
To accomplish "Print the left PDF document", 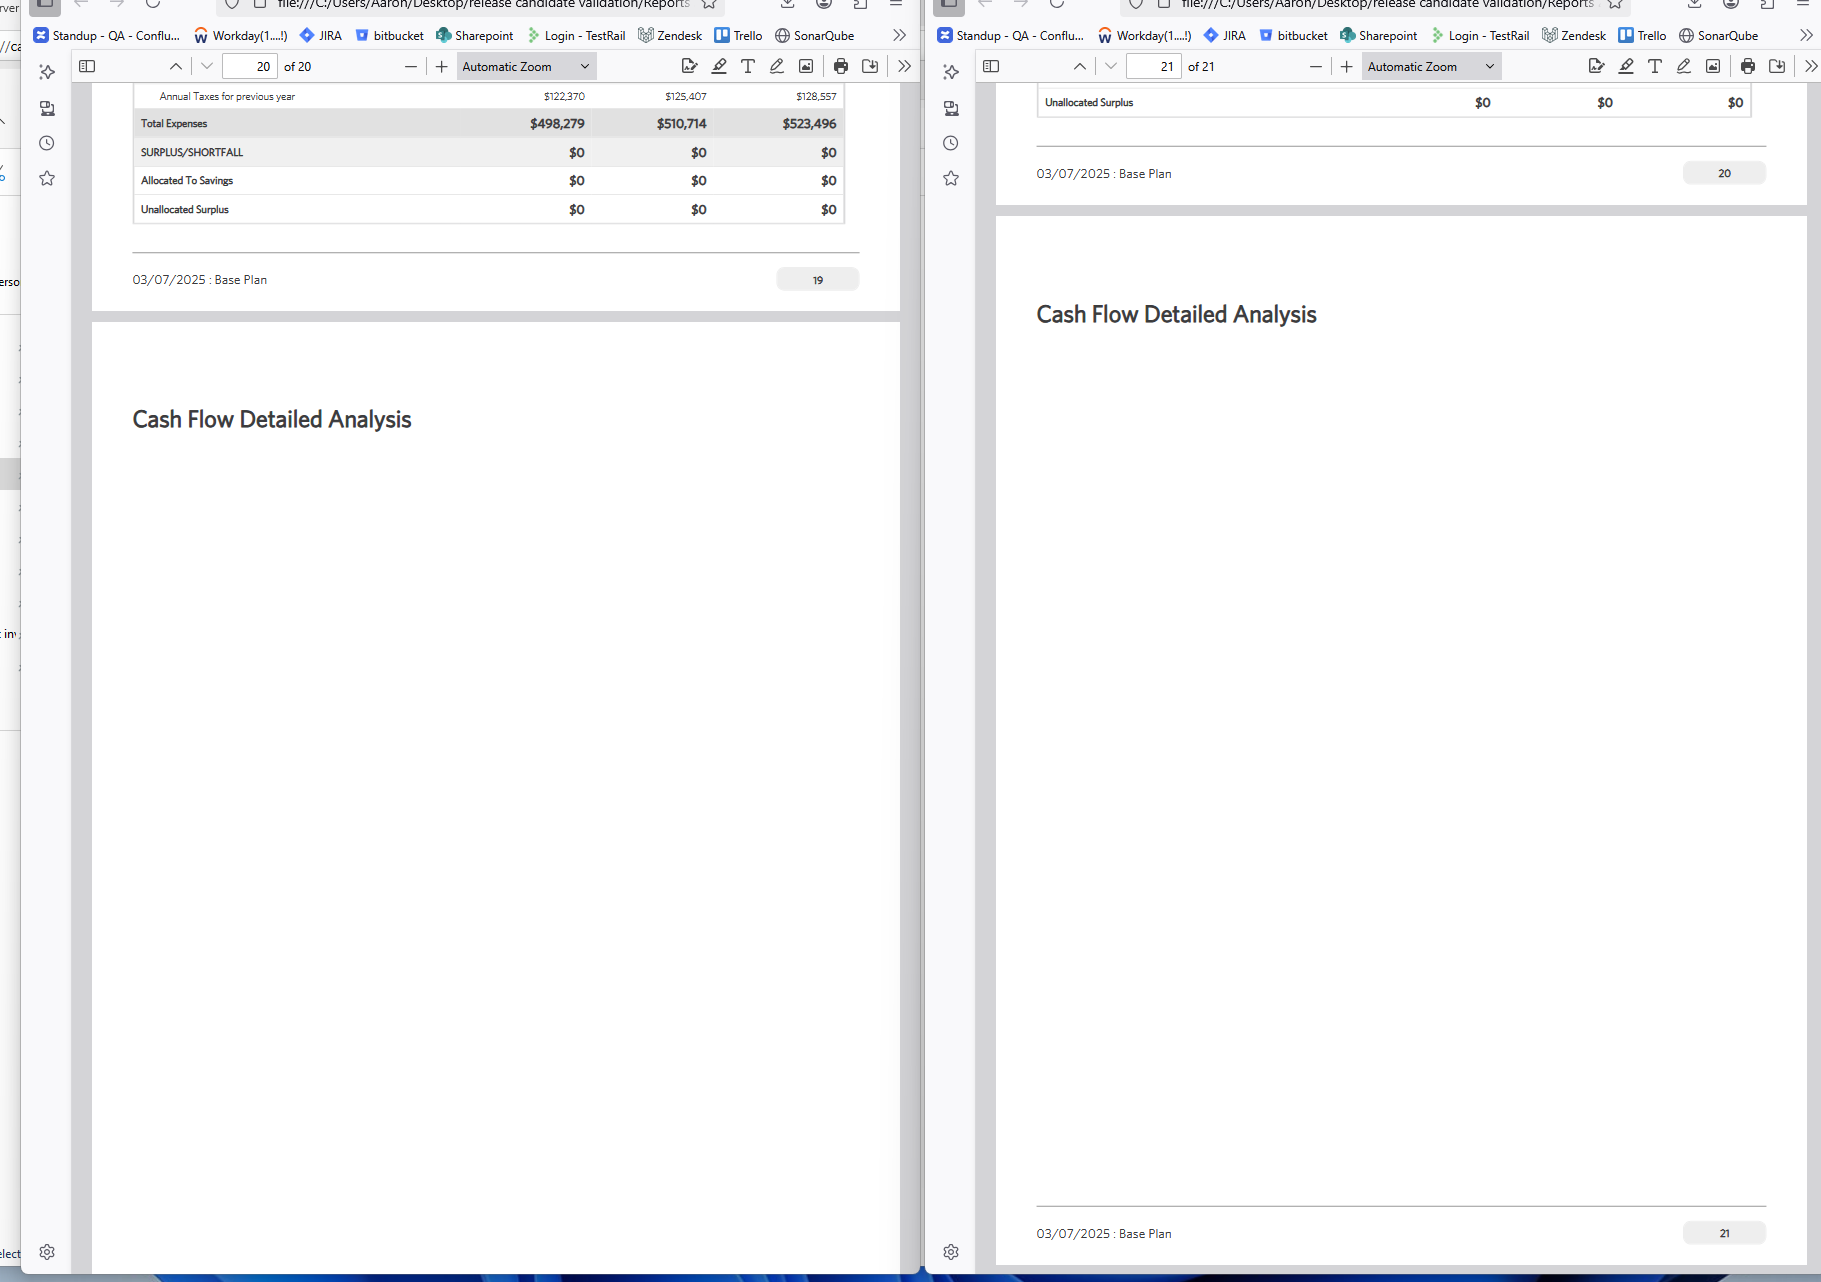I will 840,66.
